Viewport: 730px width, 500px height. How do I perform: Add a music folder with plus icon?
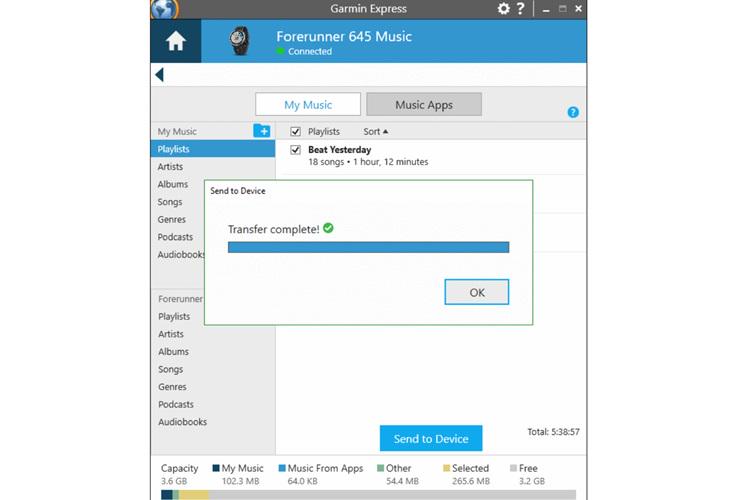tap(261, 131)
